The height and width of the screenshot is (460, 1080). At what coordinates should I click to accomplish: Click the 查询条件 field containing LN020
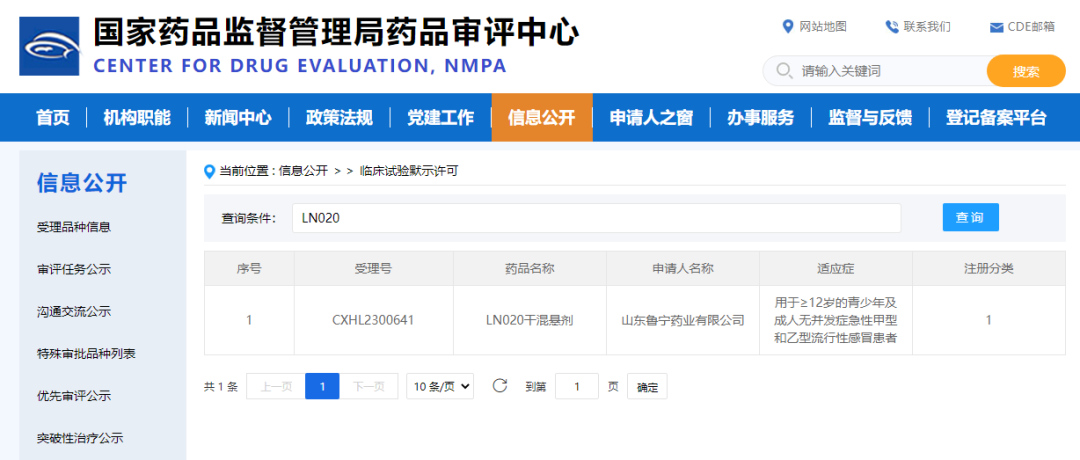596,218
